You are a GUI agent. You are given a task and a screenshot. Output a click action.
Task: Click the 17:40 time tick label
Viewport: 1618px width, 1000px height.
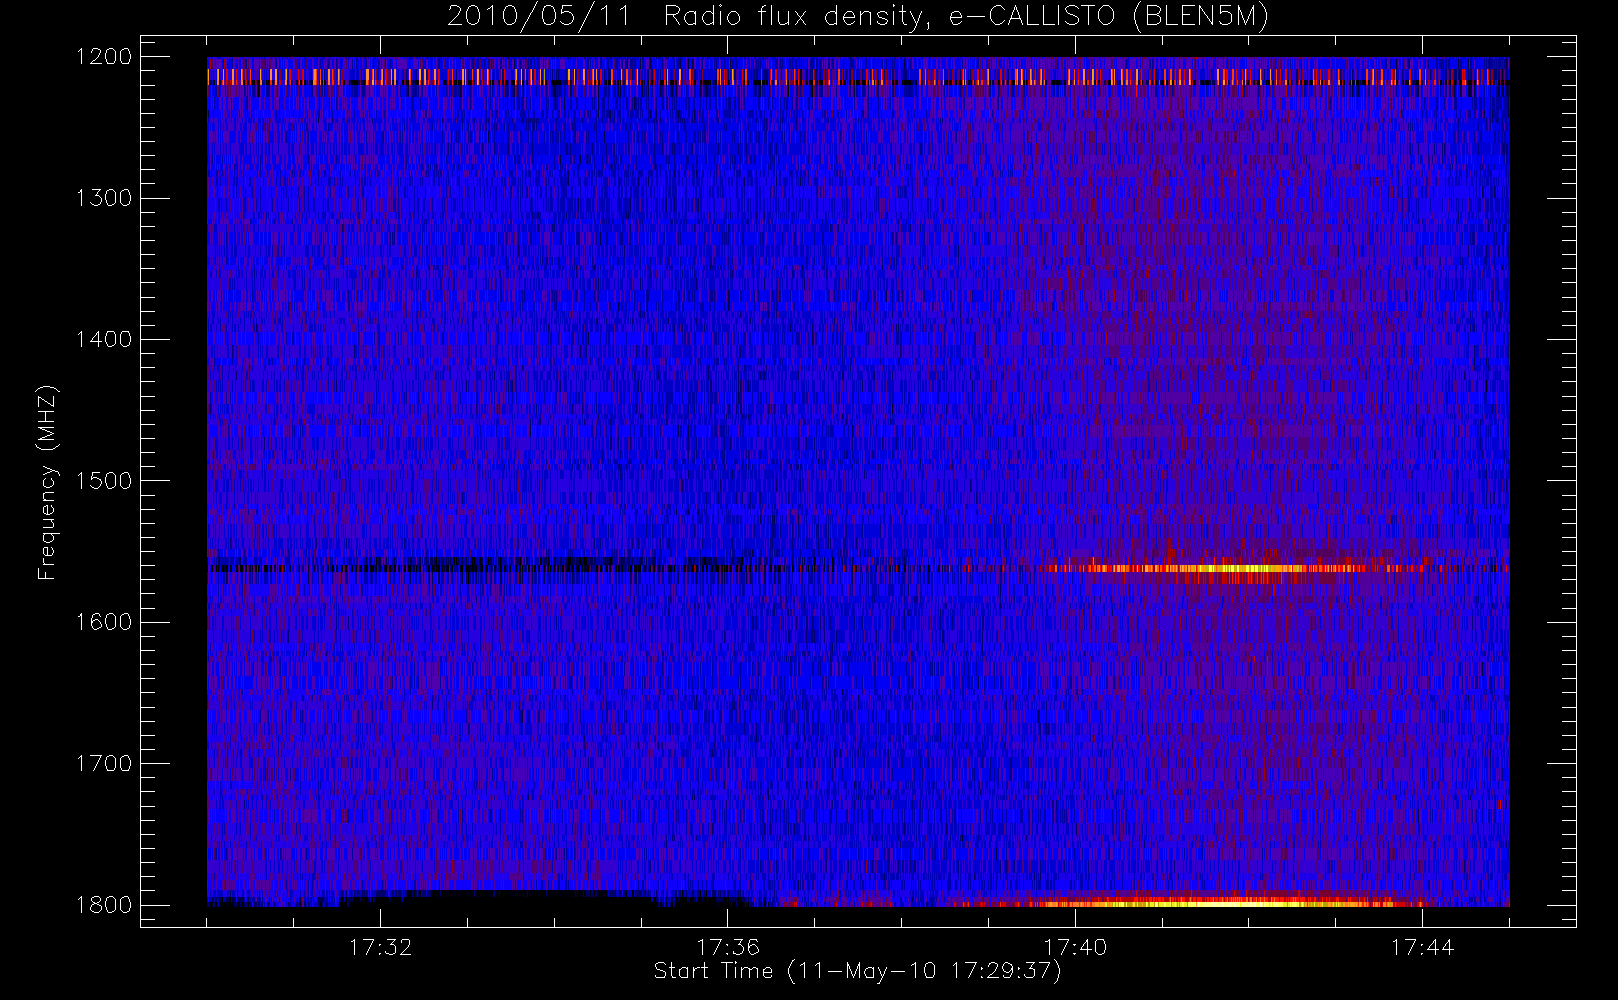tap(1075, 947)
